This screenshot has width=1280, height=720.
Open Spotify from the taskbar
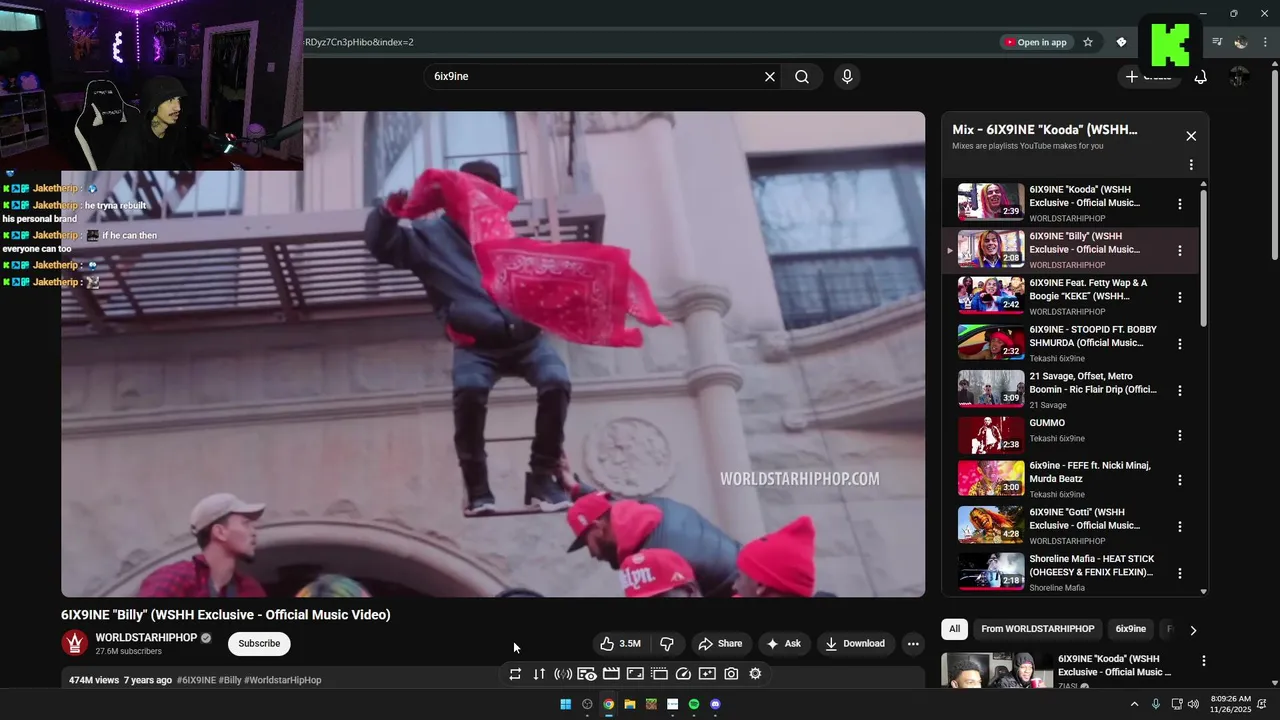pyautogui.click(x=694, y=704)
